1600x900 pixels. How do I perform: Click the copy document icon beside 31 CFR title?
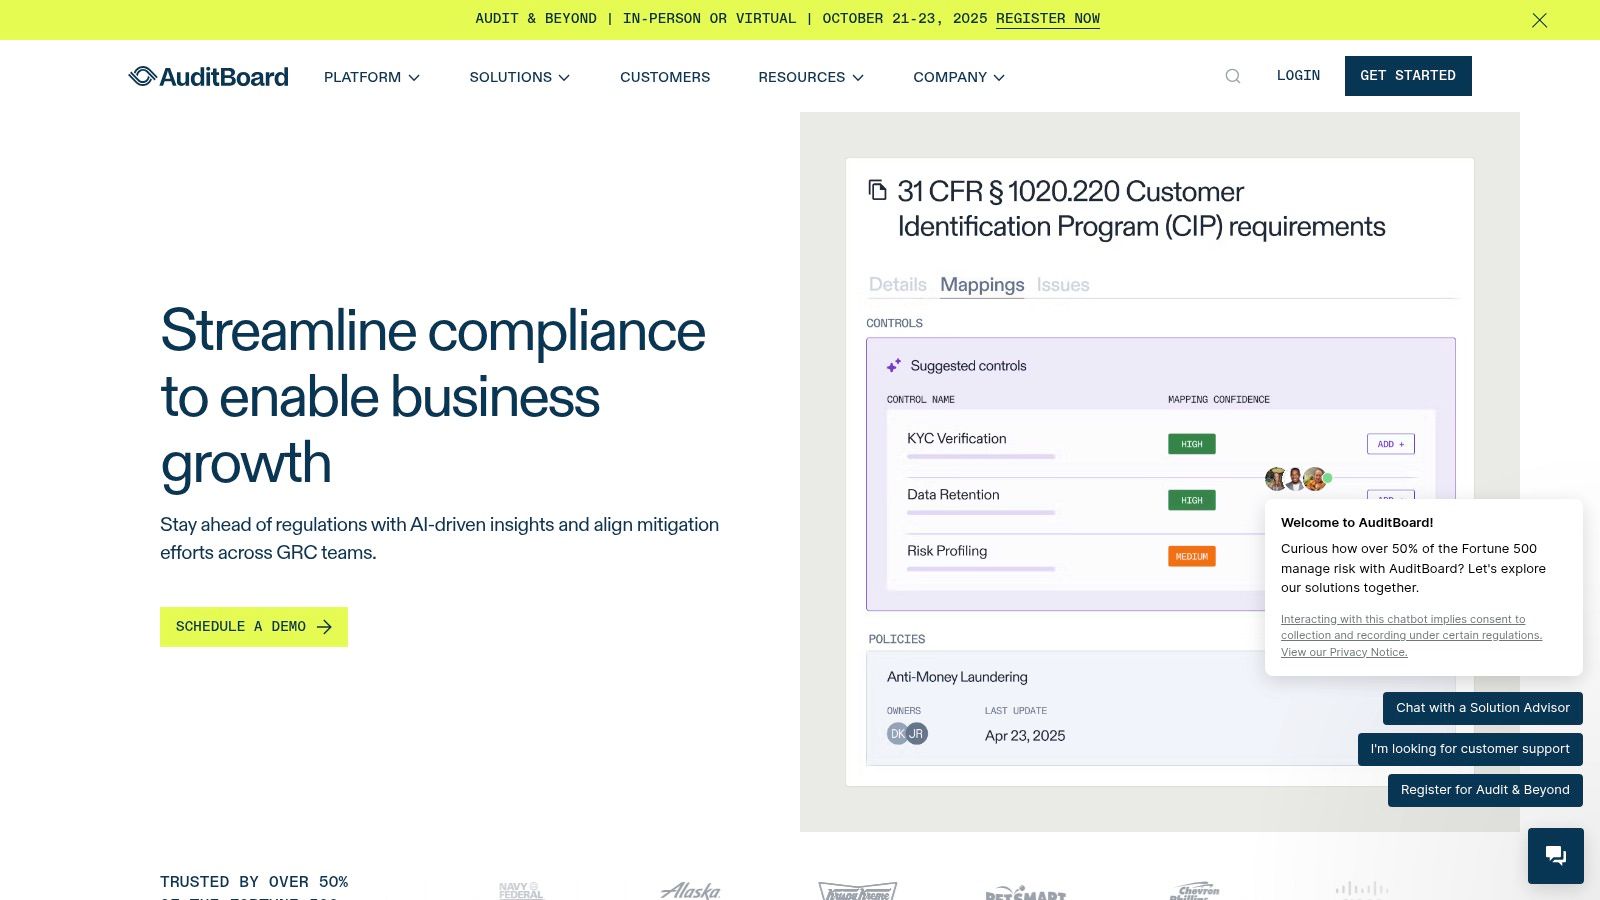[x=877, y=190]
